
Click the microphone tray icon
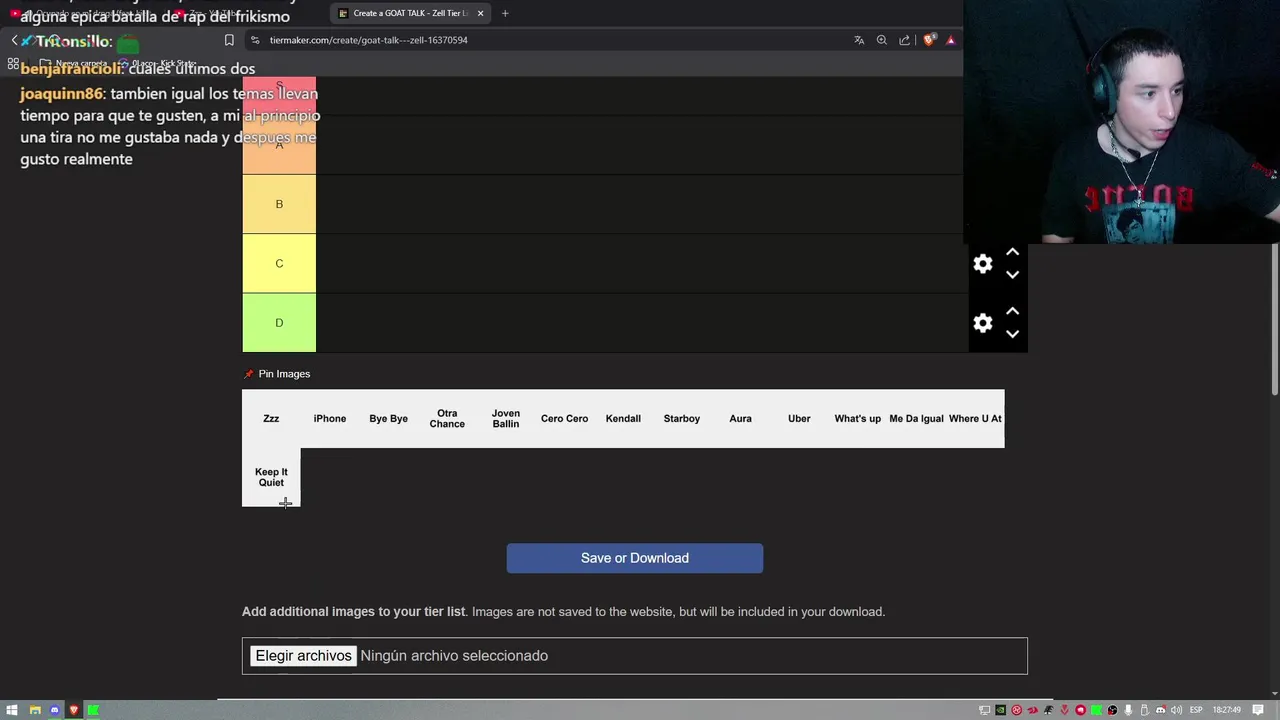(x=1128, y=710)
